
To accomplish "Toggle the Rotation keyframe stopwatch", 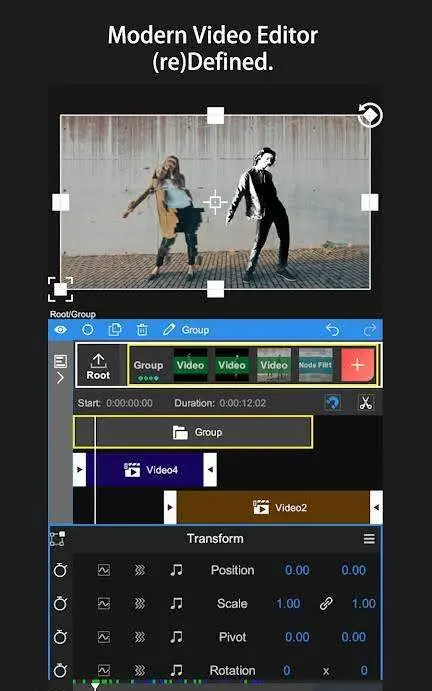I will [60, 670].
